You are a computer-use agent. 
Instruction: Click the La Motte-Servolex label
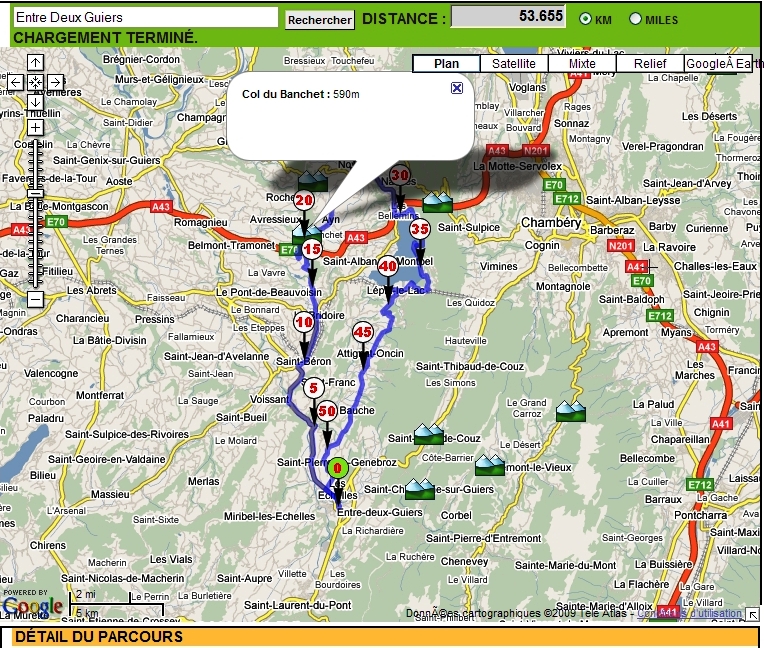517,167
